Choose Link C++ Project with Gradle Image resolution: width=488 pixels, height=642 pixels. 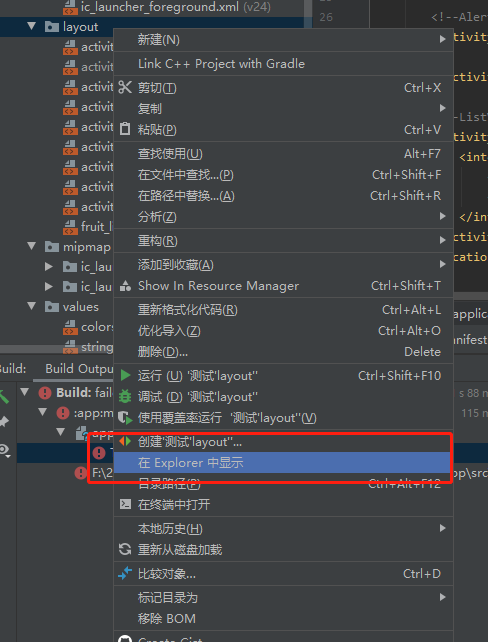[283, 63]
